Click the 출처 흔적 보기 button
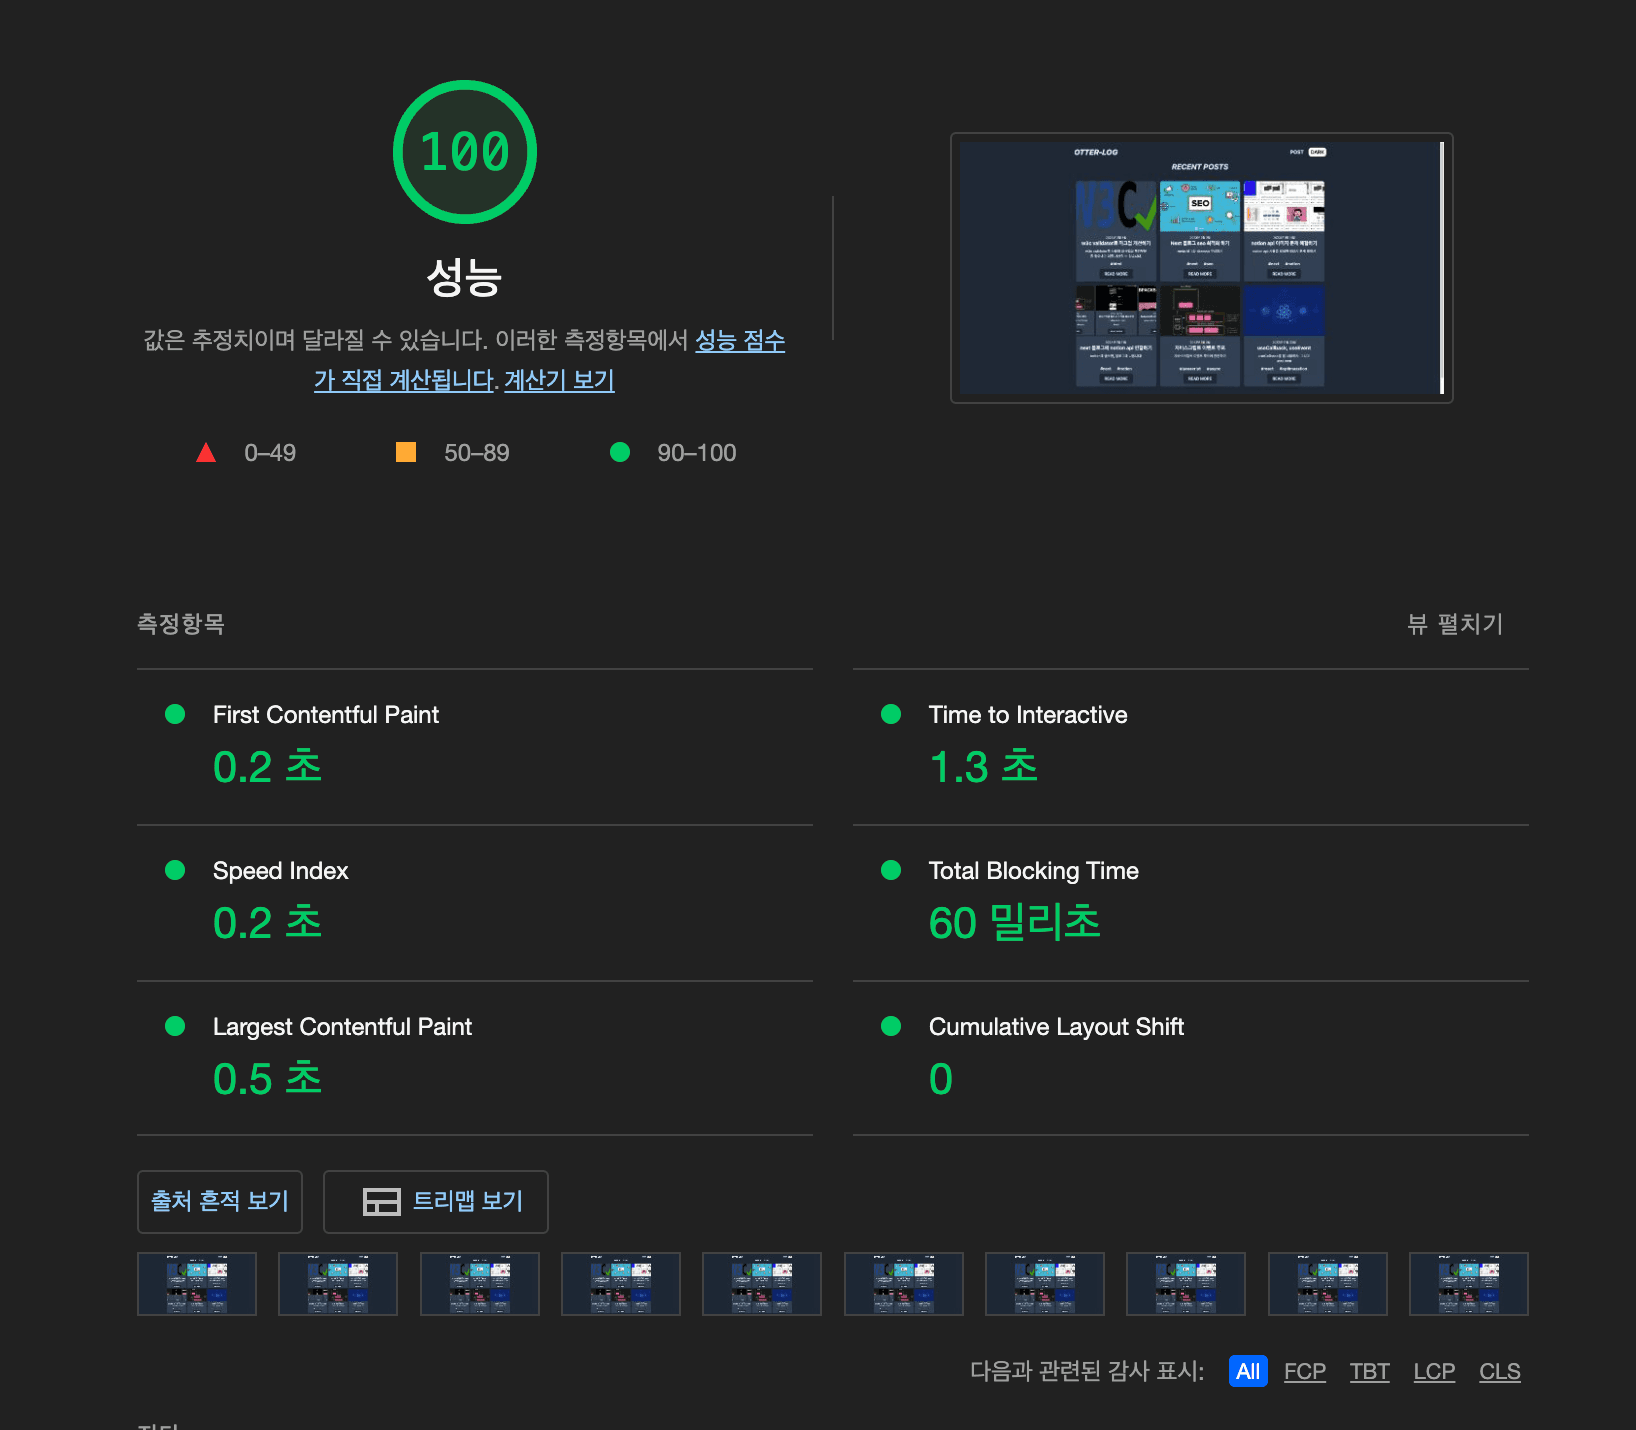 point(219,1202)
